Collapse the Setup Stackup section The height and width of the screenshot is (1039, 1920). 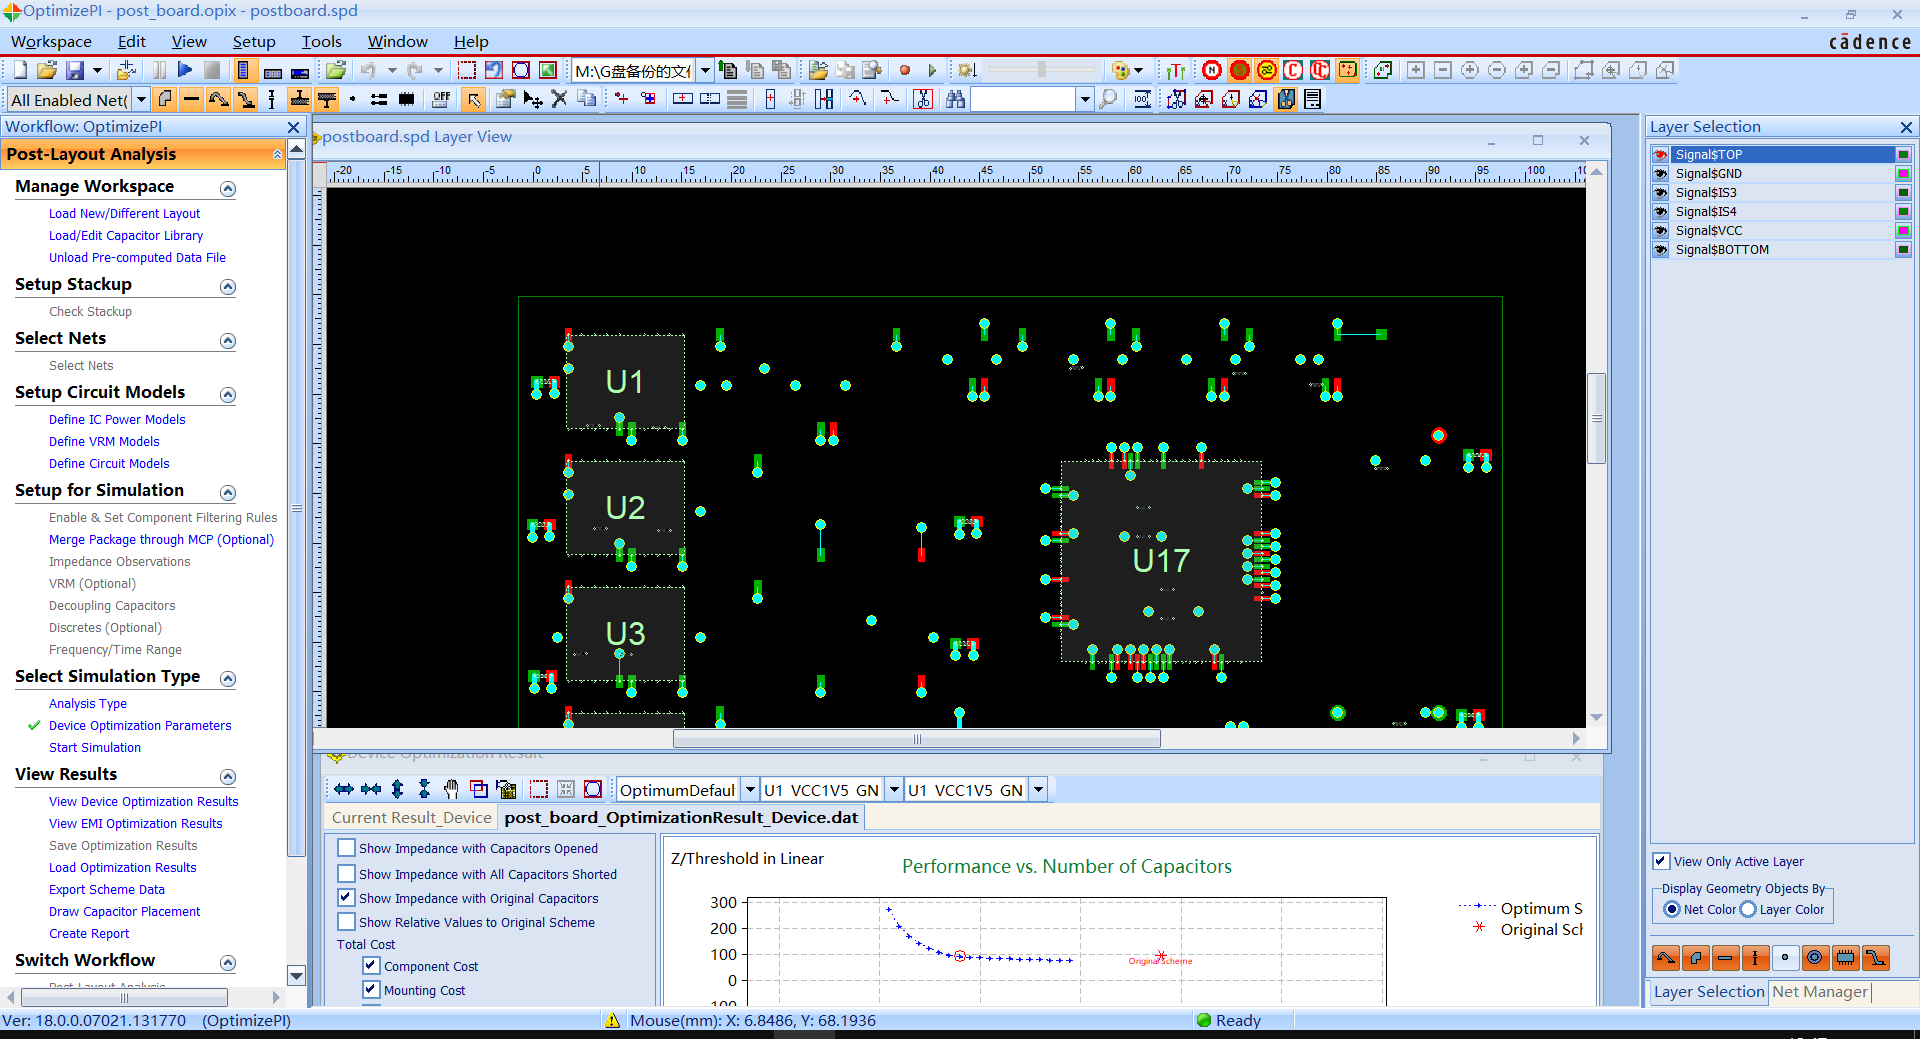coord(228,287)
